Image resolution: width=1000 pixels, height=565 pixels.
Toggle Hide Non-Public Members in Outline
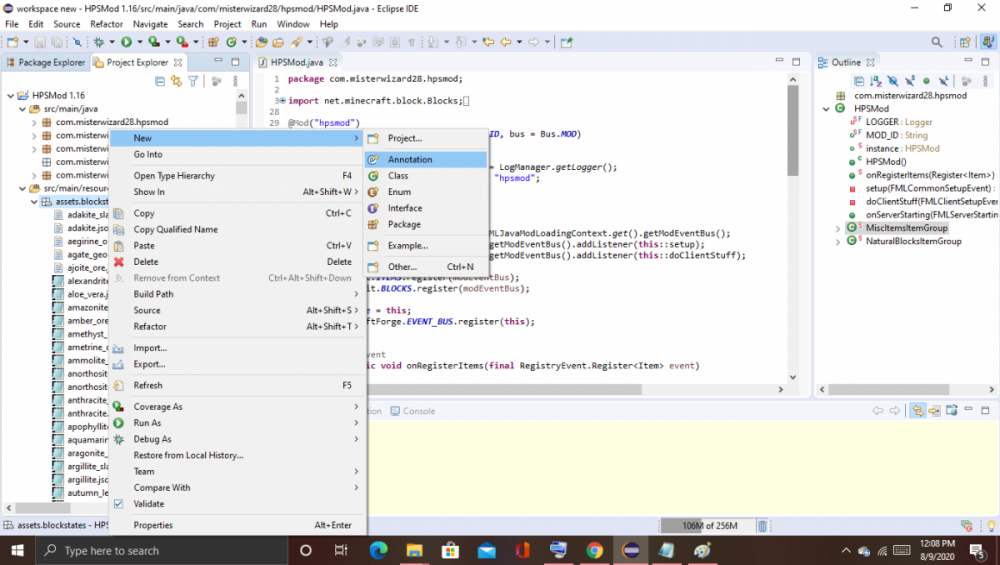[926, 81]
